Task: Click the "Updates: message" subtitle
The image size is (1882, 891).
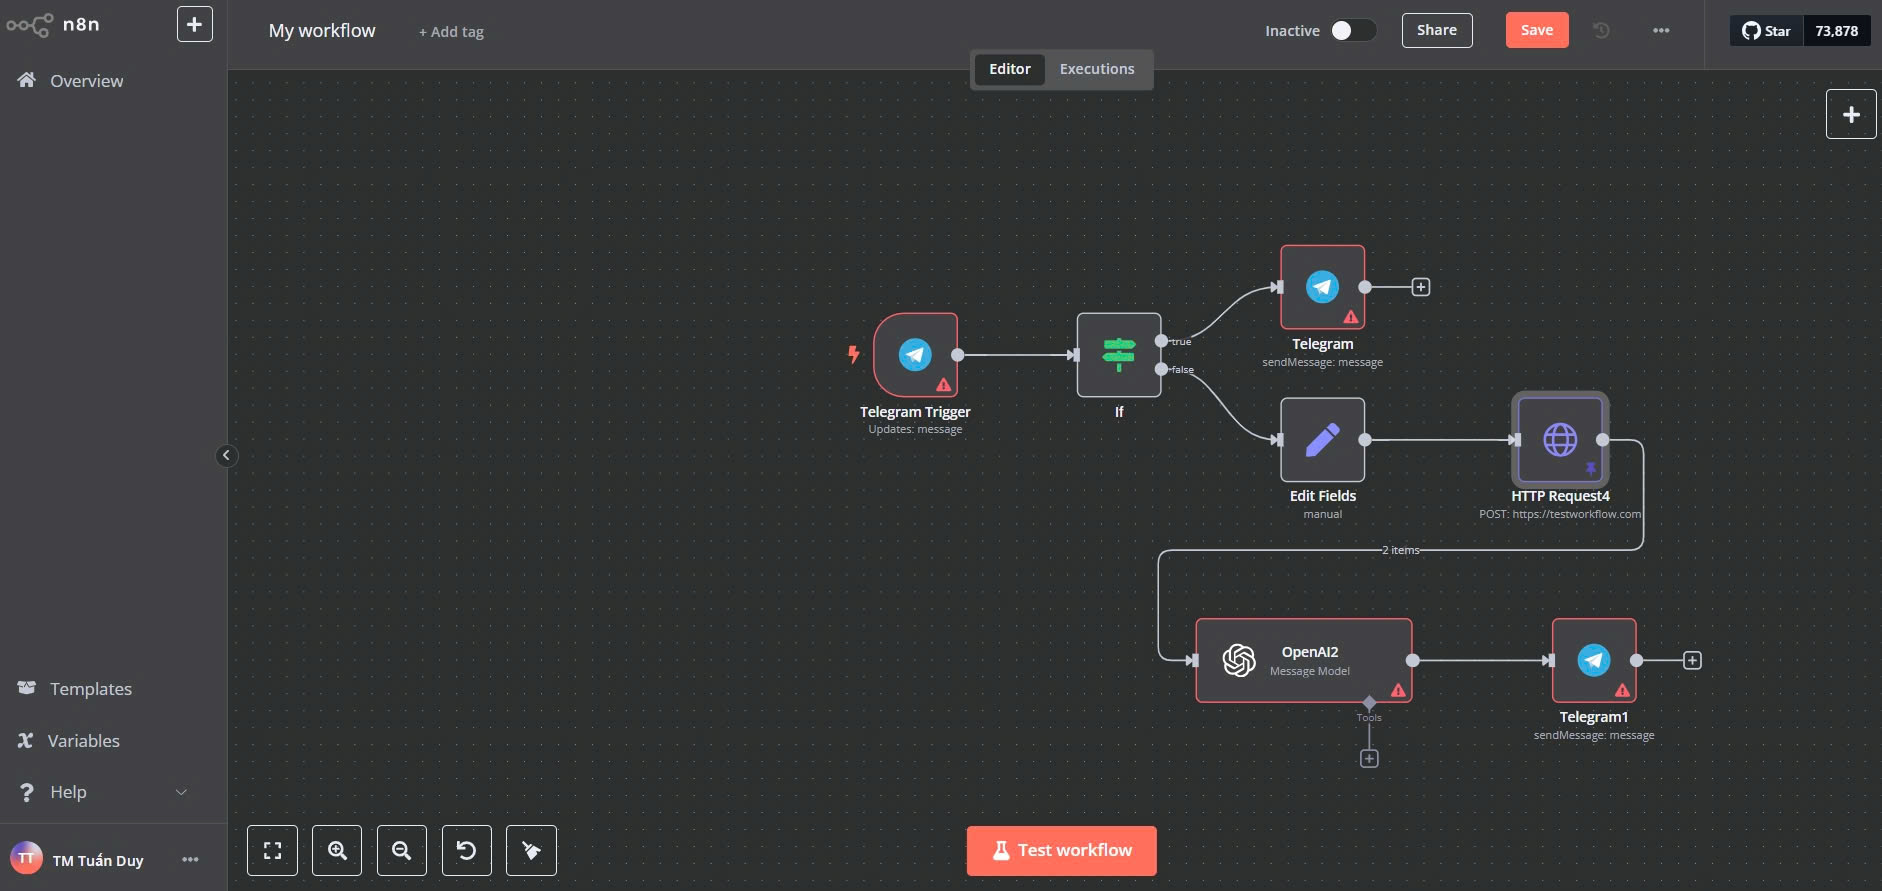Action: point(915,429)
